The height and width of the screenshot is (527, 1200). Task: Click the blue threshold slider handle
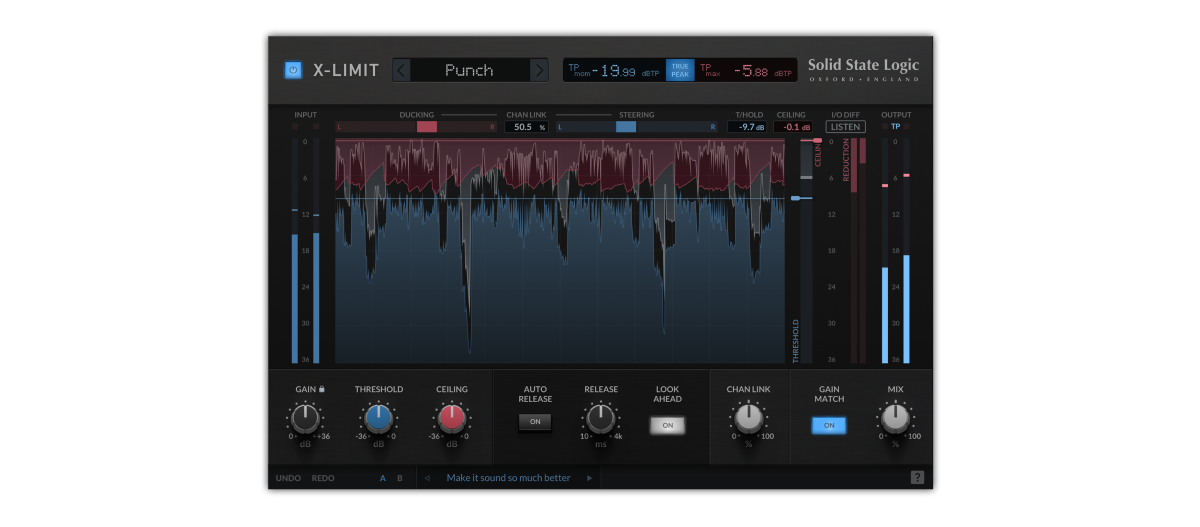[x=797, y=198]
